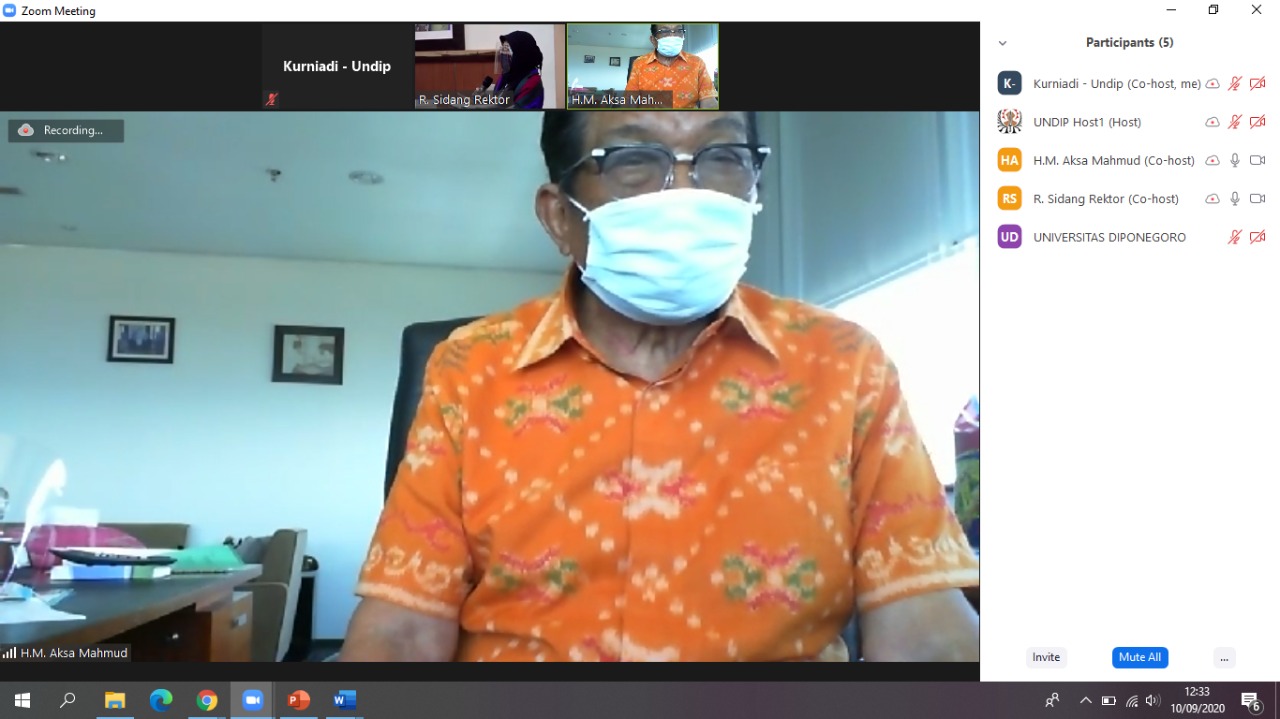This screenshot has width=1280, height=719.
Task: Click the Invite button
Action: pyautogui.click(x=1046, y=657)
